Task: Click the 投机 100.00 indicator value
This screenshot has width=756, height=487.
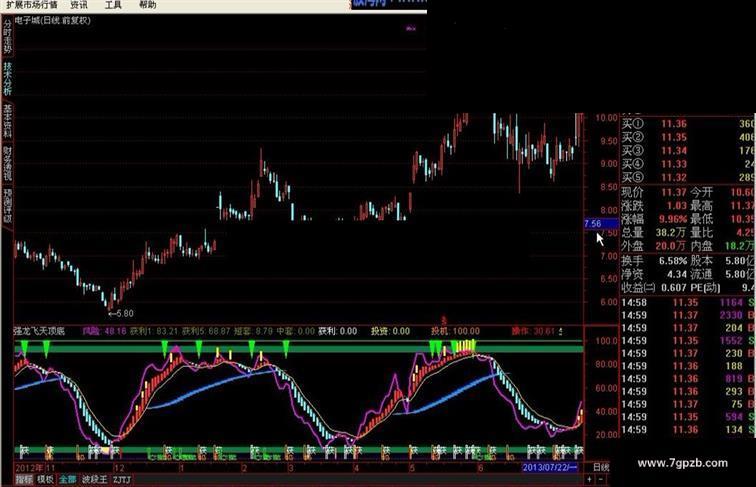Action: point(456,331)
